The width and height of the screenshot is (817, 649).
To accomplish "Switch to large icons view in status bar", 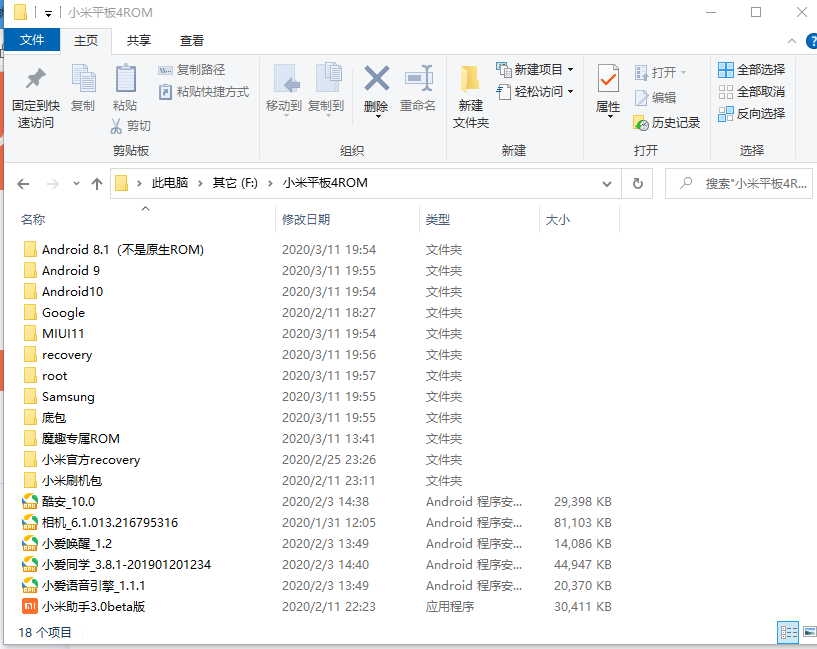I will click(x=809, y=632).
